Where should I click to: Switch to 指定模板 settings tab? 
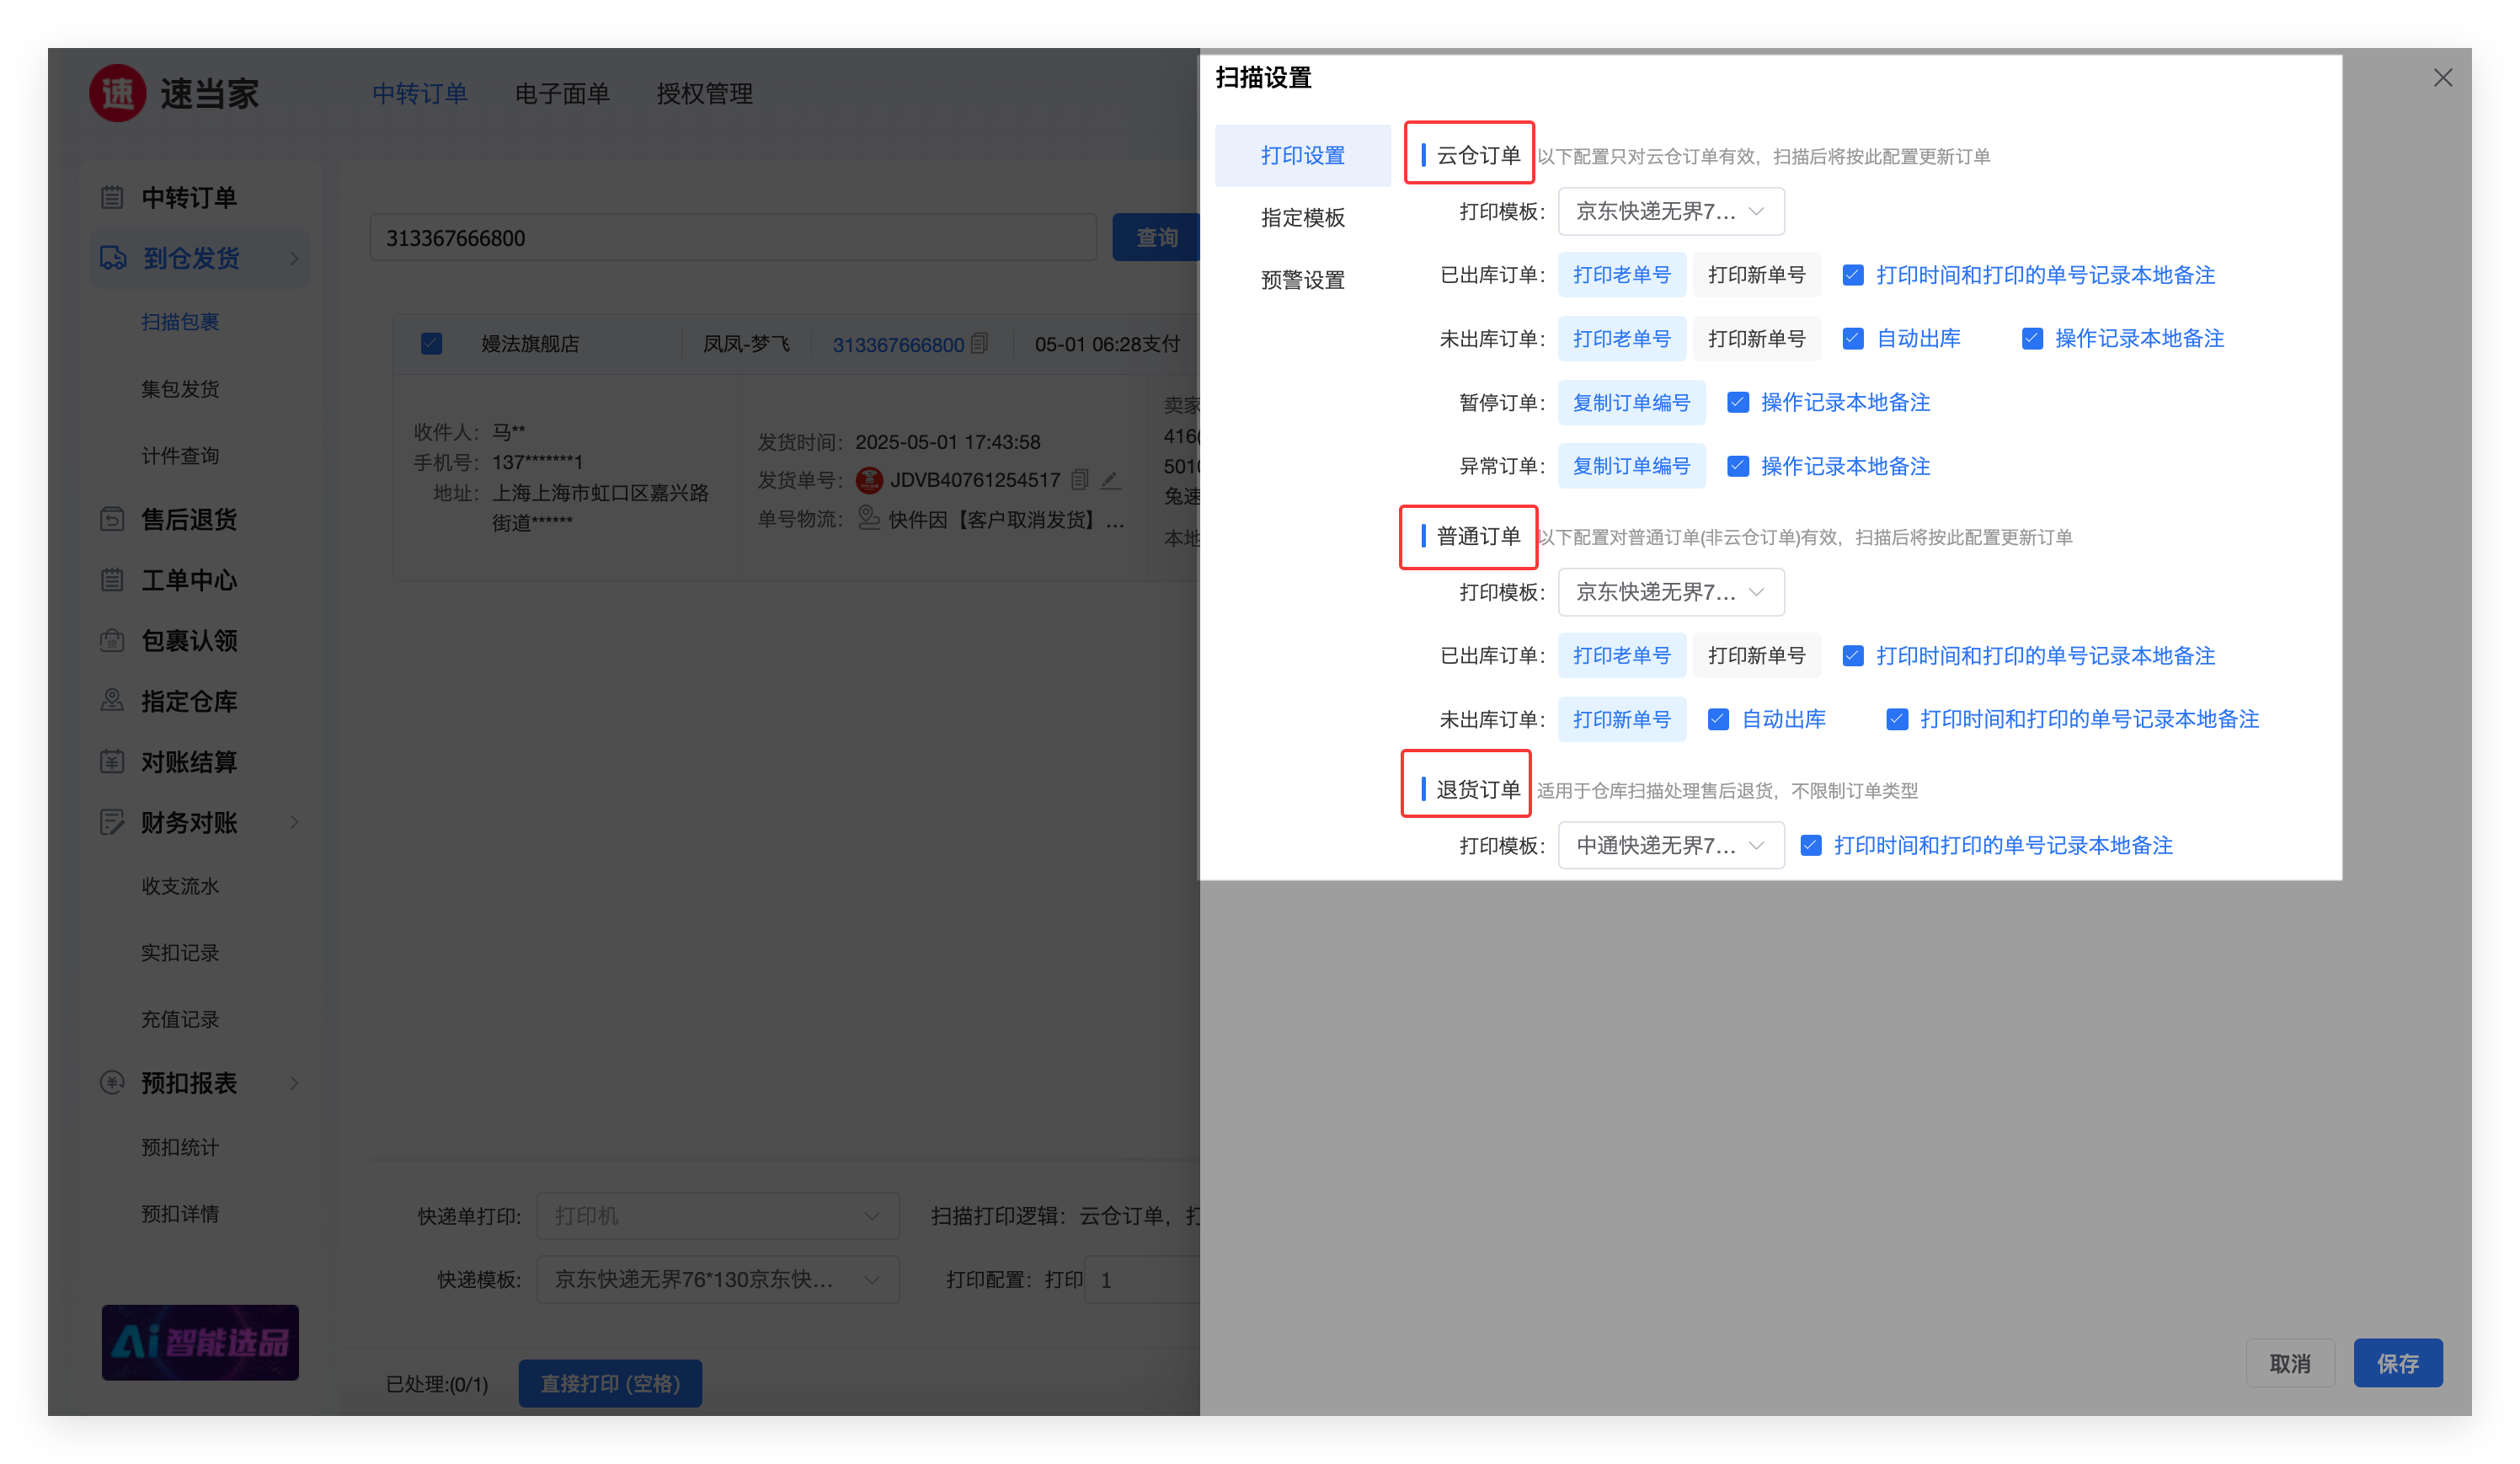point(1302,218)
